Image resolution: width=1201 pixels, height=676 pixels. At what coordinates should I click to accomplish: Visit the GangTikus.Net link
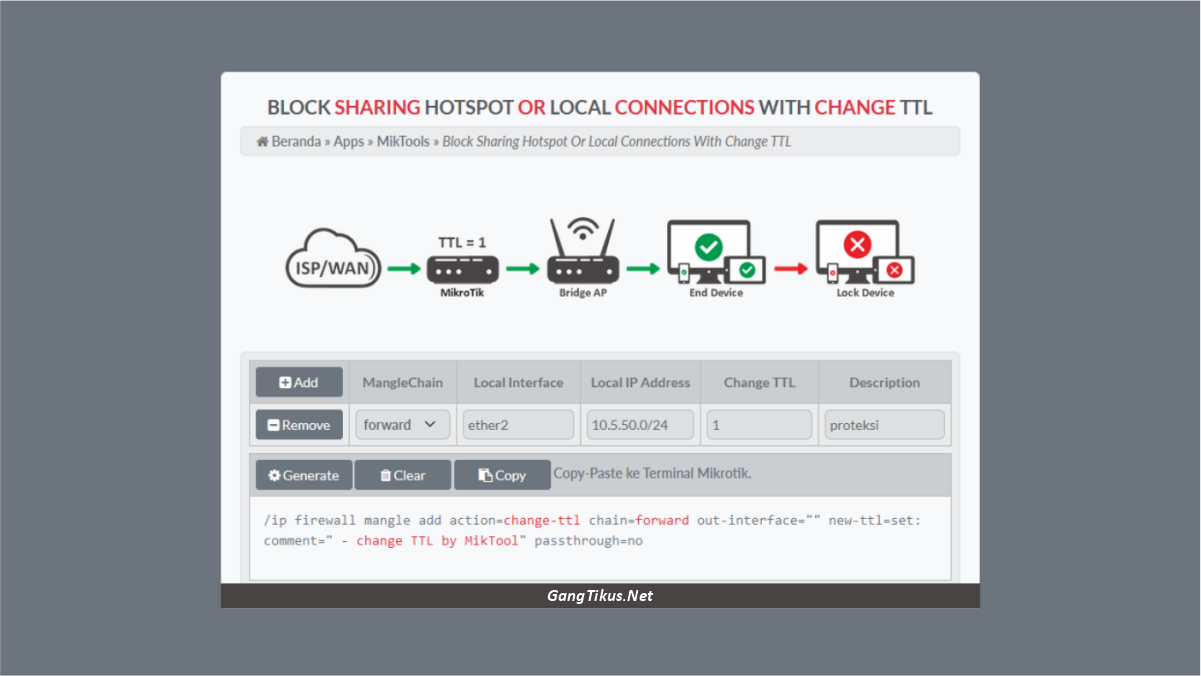pyautogui.click(x=600, y=595)
